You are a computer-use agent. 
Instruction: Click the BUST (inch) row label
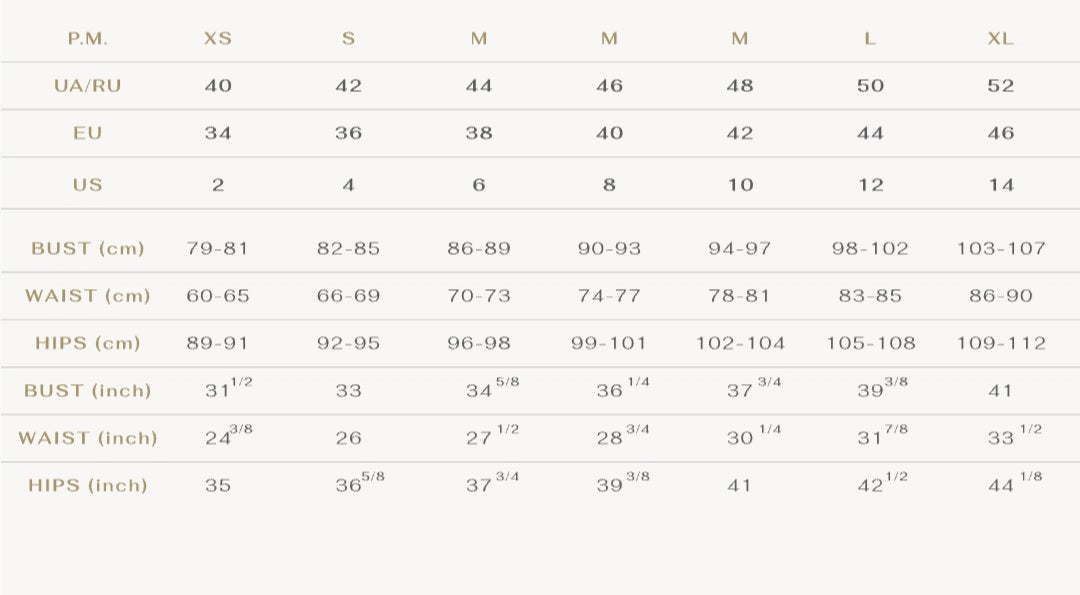pos(88,391)
